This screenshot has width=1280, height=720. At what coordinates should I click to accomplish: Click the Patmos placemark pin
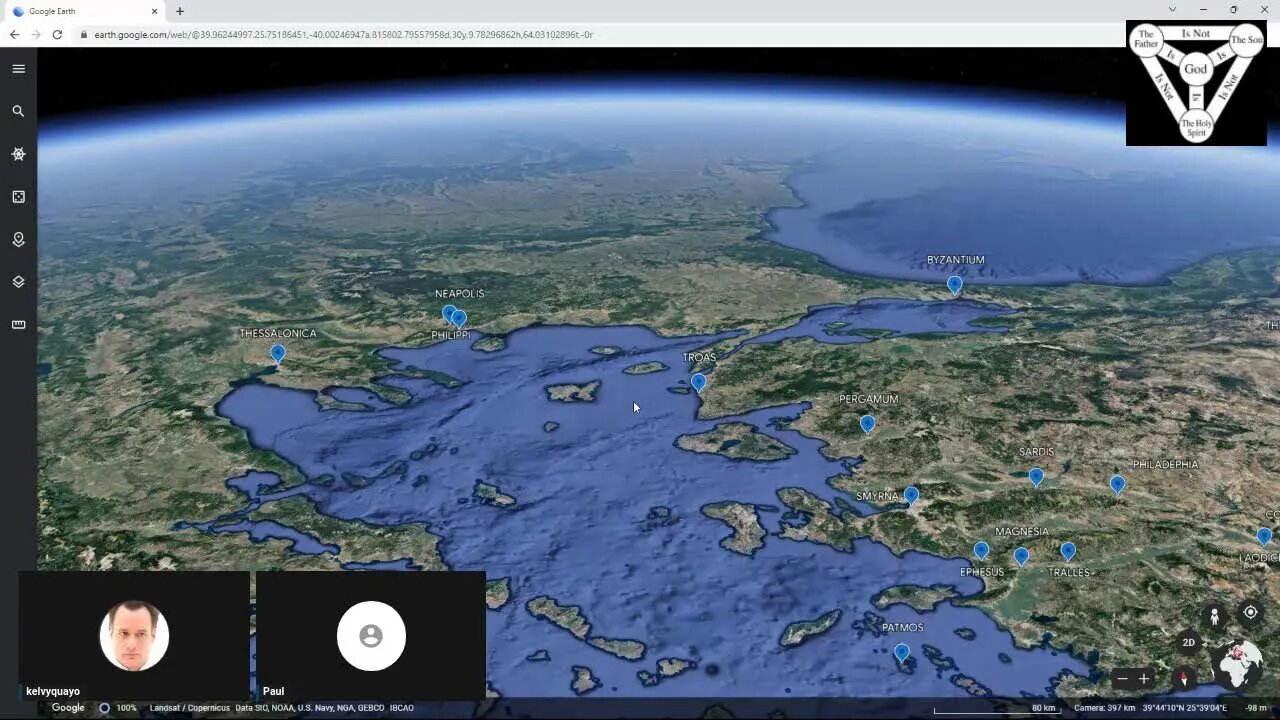coord(901,653)
